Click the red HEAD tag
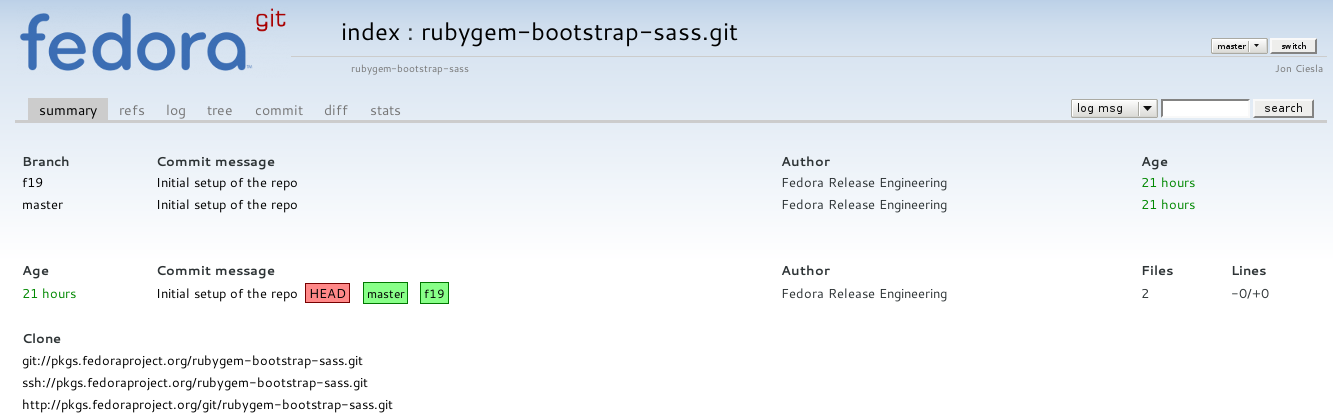The width and height of the screenshot is (1333, 420). point(328,294)
